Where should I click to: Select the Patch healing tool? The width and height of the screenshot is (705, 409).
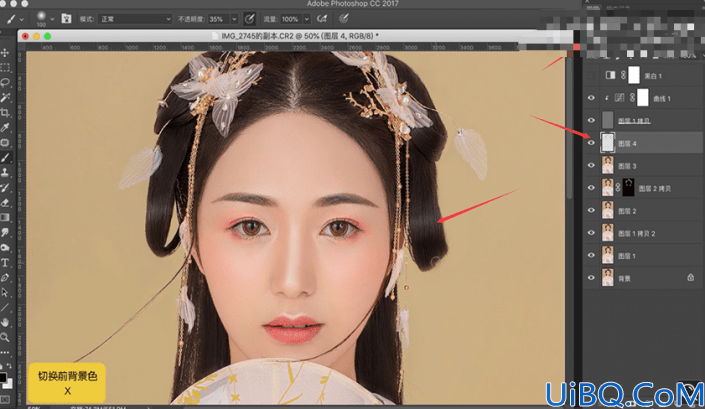[5, 142]
